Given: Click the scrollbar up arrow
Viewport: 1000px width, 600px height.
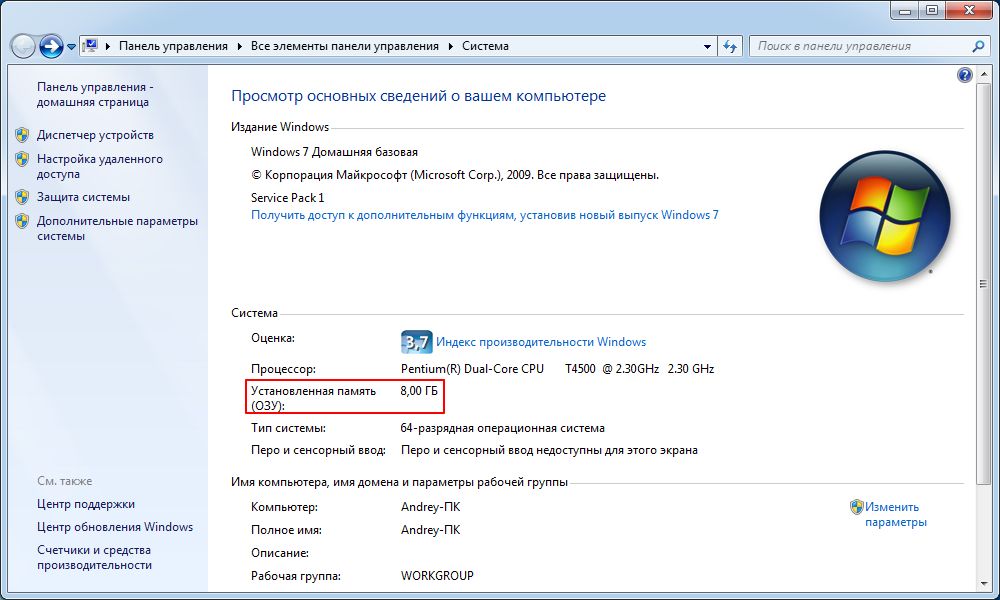Looking at the screenshot, I should tap(983, 73).
